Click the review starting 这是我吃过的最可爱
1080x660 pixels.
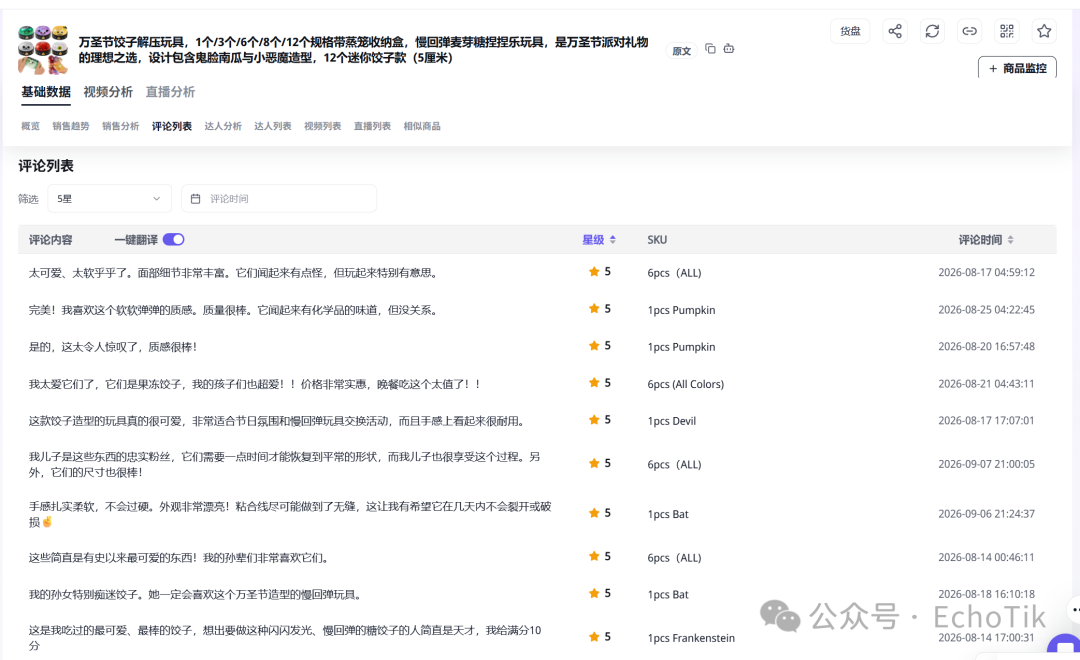285,638
